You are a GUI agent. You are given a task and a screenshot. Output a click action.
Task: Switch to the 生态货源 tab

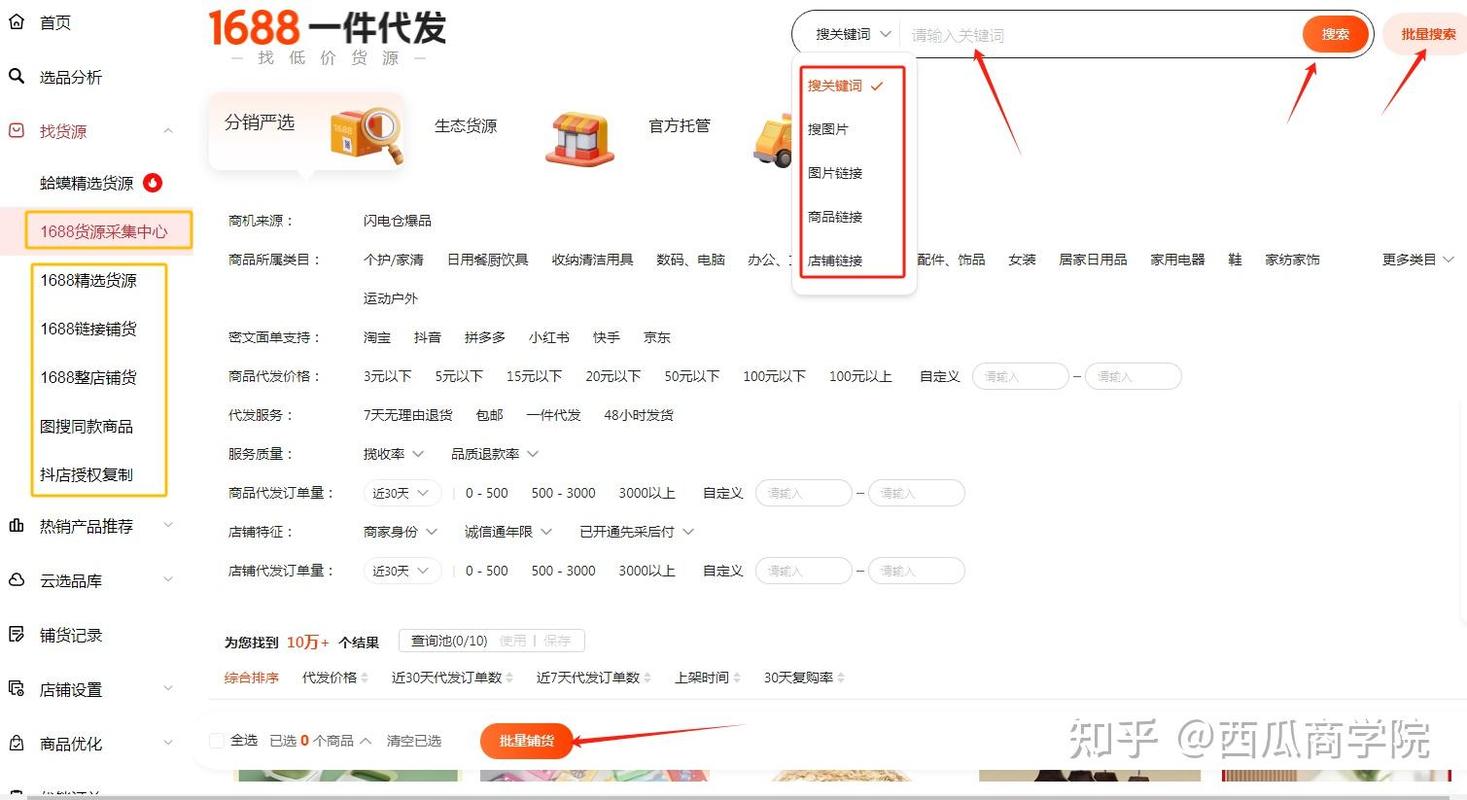pos(465,126)
